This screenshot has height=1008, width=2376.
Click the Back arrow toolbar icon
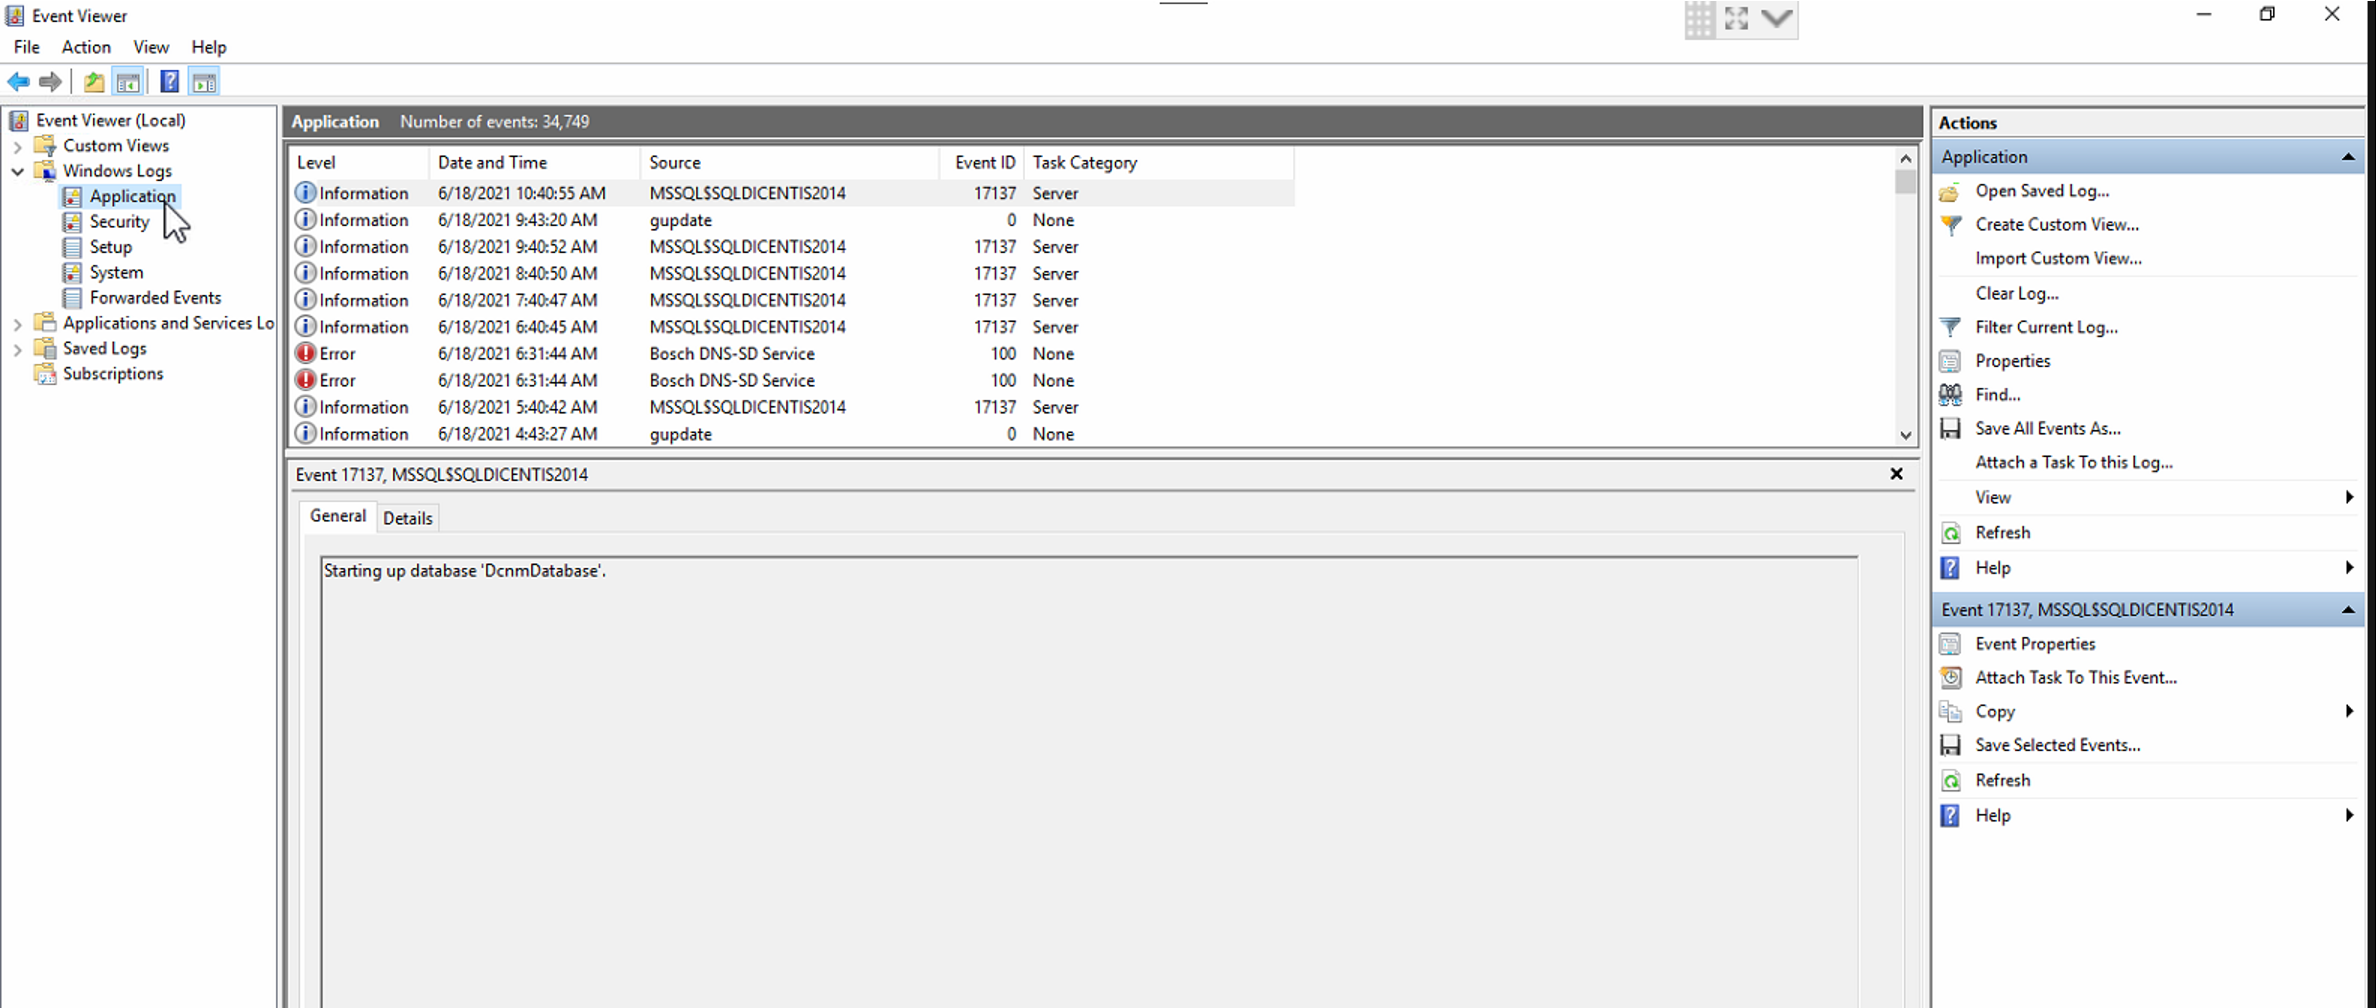tap(18, 82)
